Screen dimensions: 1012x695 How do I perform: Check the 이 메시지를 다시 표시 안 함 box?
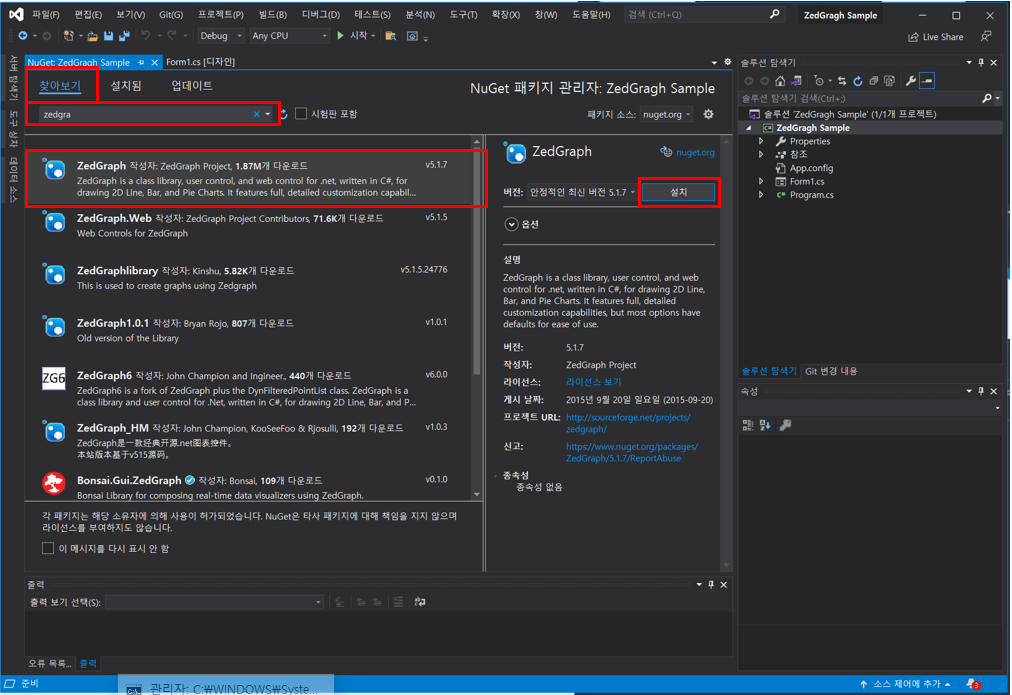[48, 548]
